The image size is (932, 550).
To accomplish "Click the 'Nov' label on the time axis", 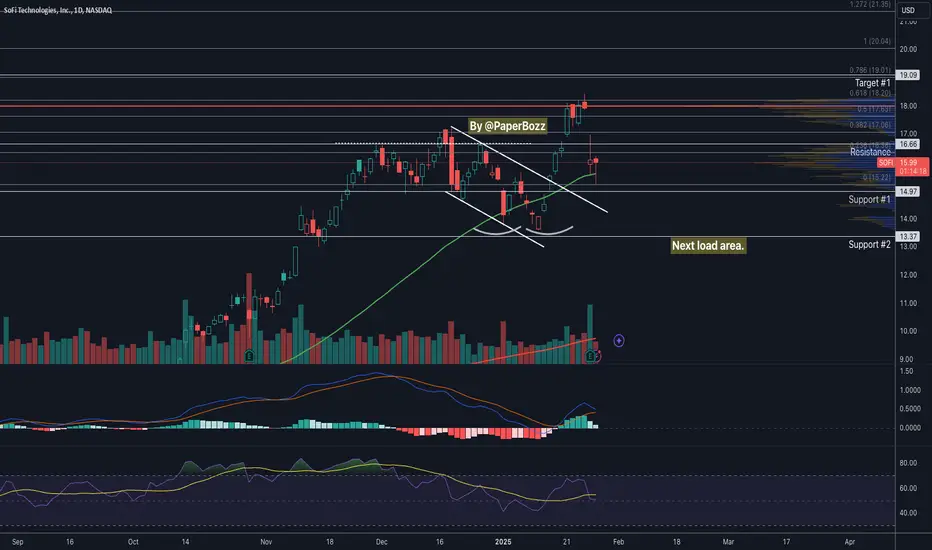I will (x=266, y=542).
